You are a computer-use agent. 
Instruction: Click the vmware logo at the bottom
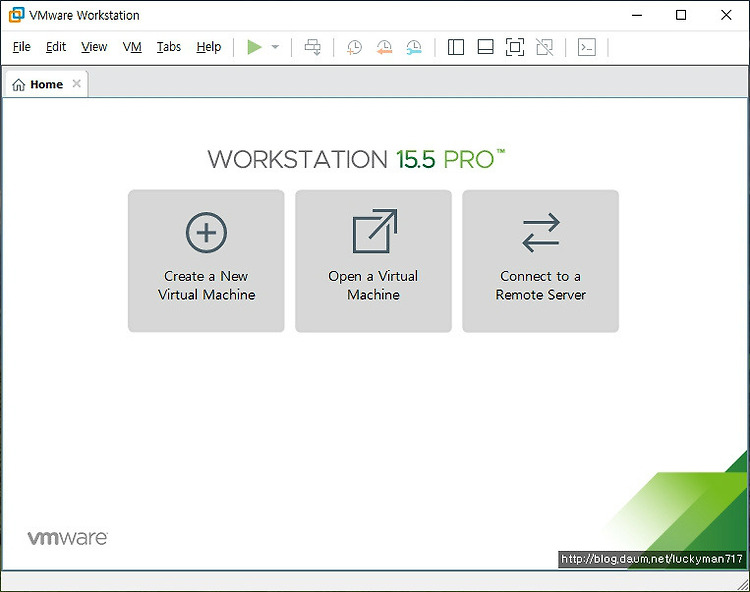pos(67,538)
